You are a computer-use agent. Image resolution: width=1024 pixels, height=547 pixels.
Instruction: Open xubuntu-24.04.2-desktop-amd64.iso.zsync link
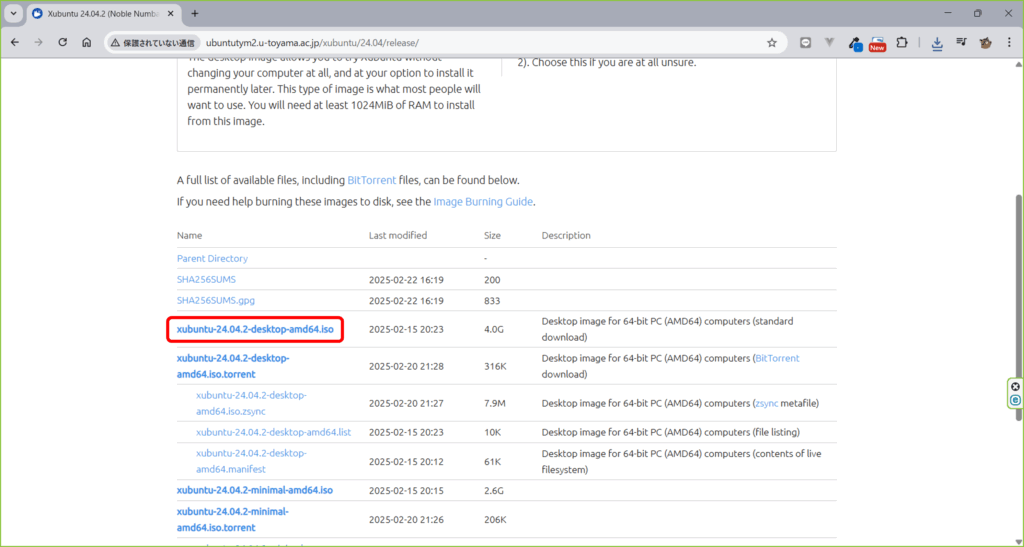tap(251, 403)
